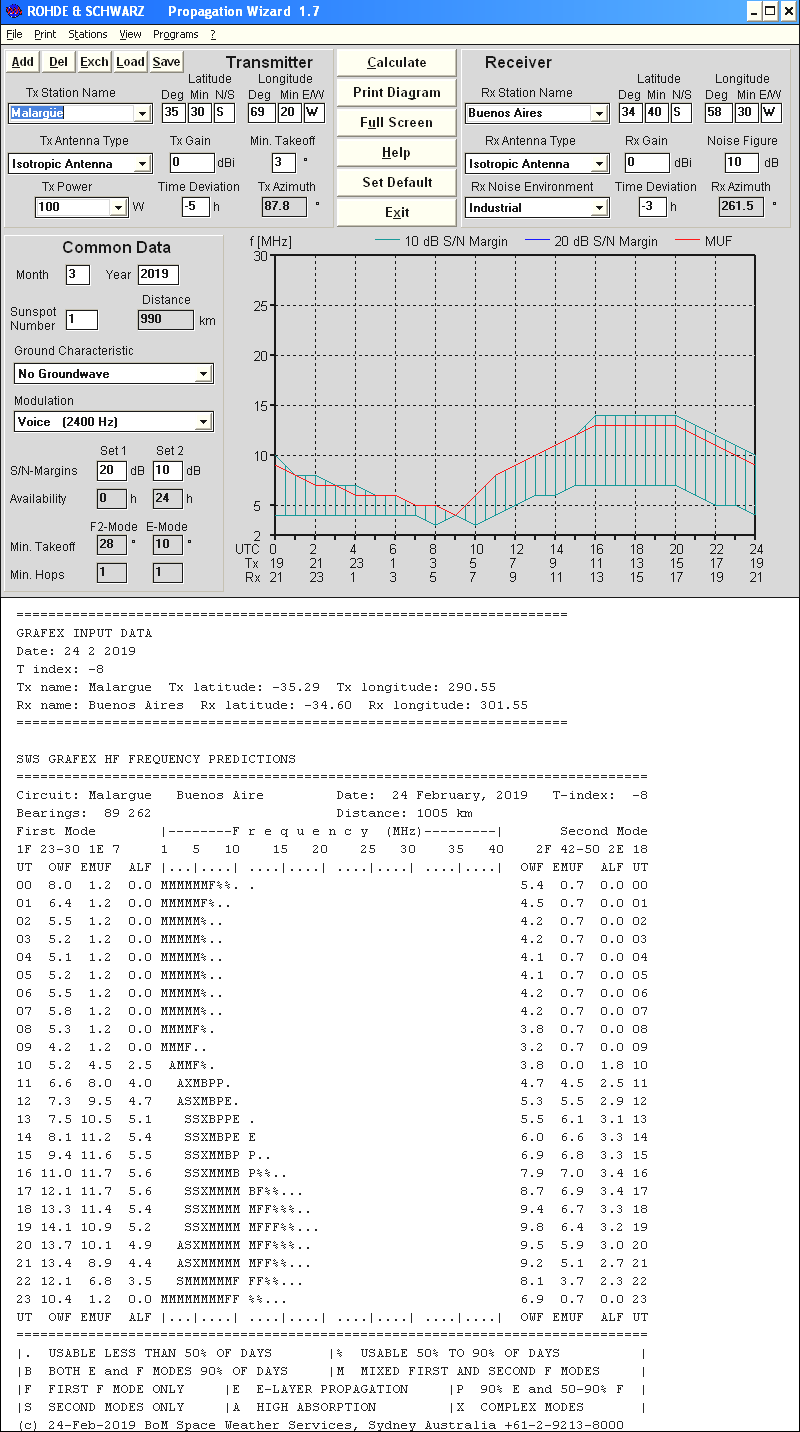The height and width of the screenshot is (1432, 800).
Task: Click the Tx latitude minutes field
Action: 199,112
